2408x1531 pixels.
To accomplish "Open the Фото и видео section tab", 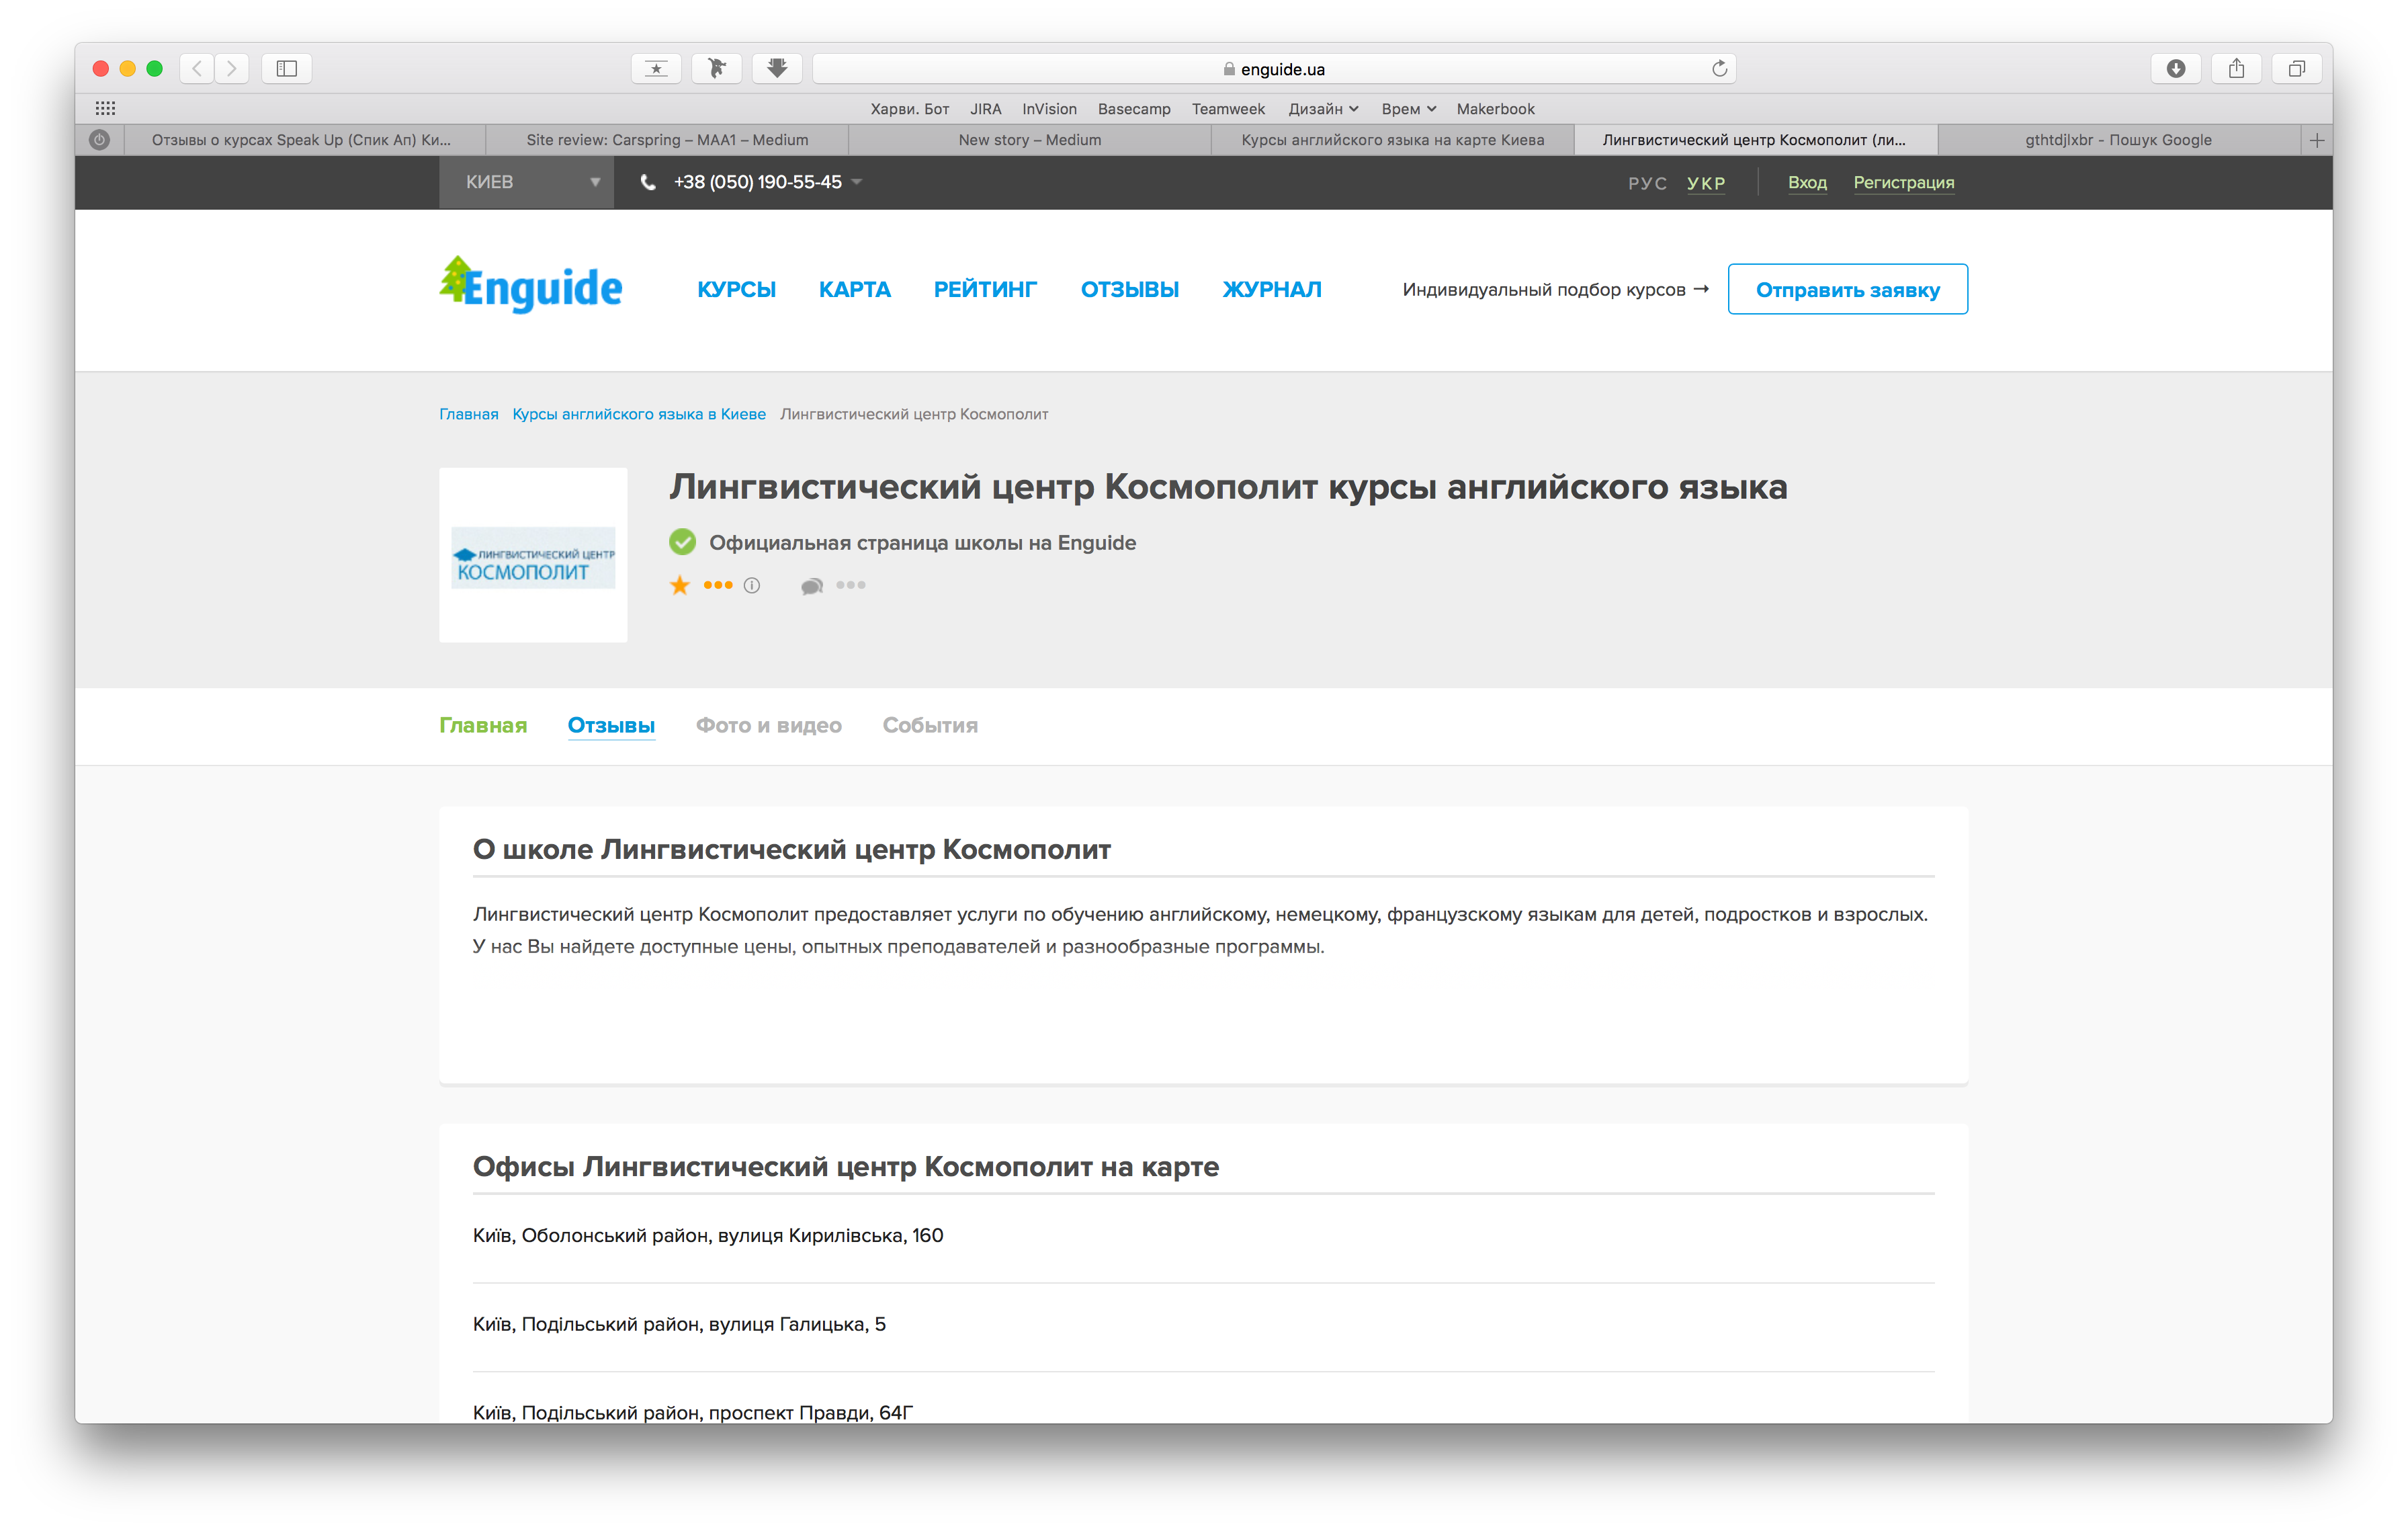I will coord(768,726).
